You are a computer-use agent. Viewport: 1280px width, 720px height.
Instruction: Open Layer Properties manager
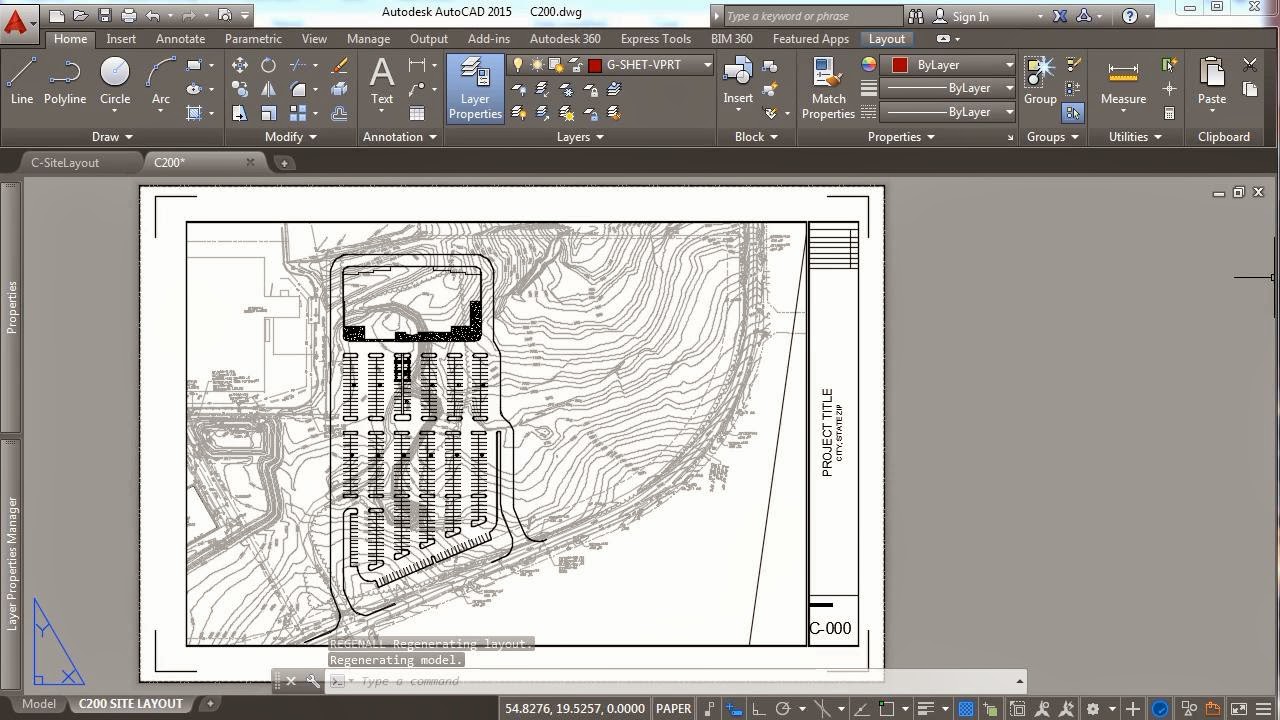tap(475, 88)
